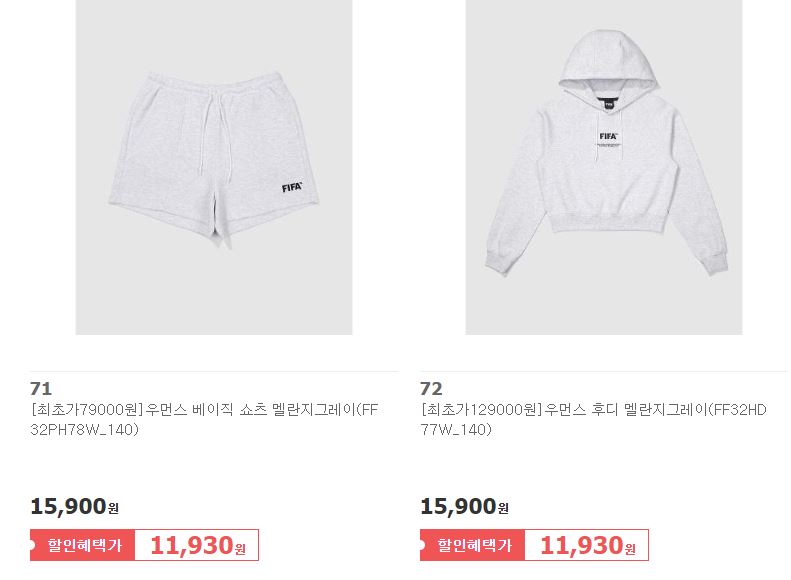The image size is (791, 580).
Task: Click the 할인혜택가 badge for the hoodie
Action: coord(472,545)
